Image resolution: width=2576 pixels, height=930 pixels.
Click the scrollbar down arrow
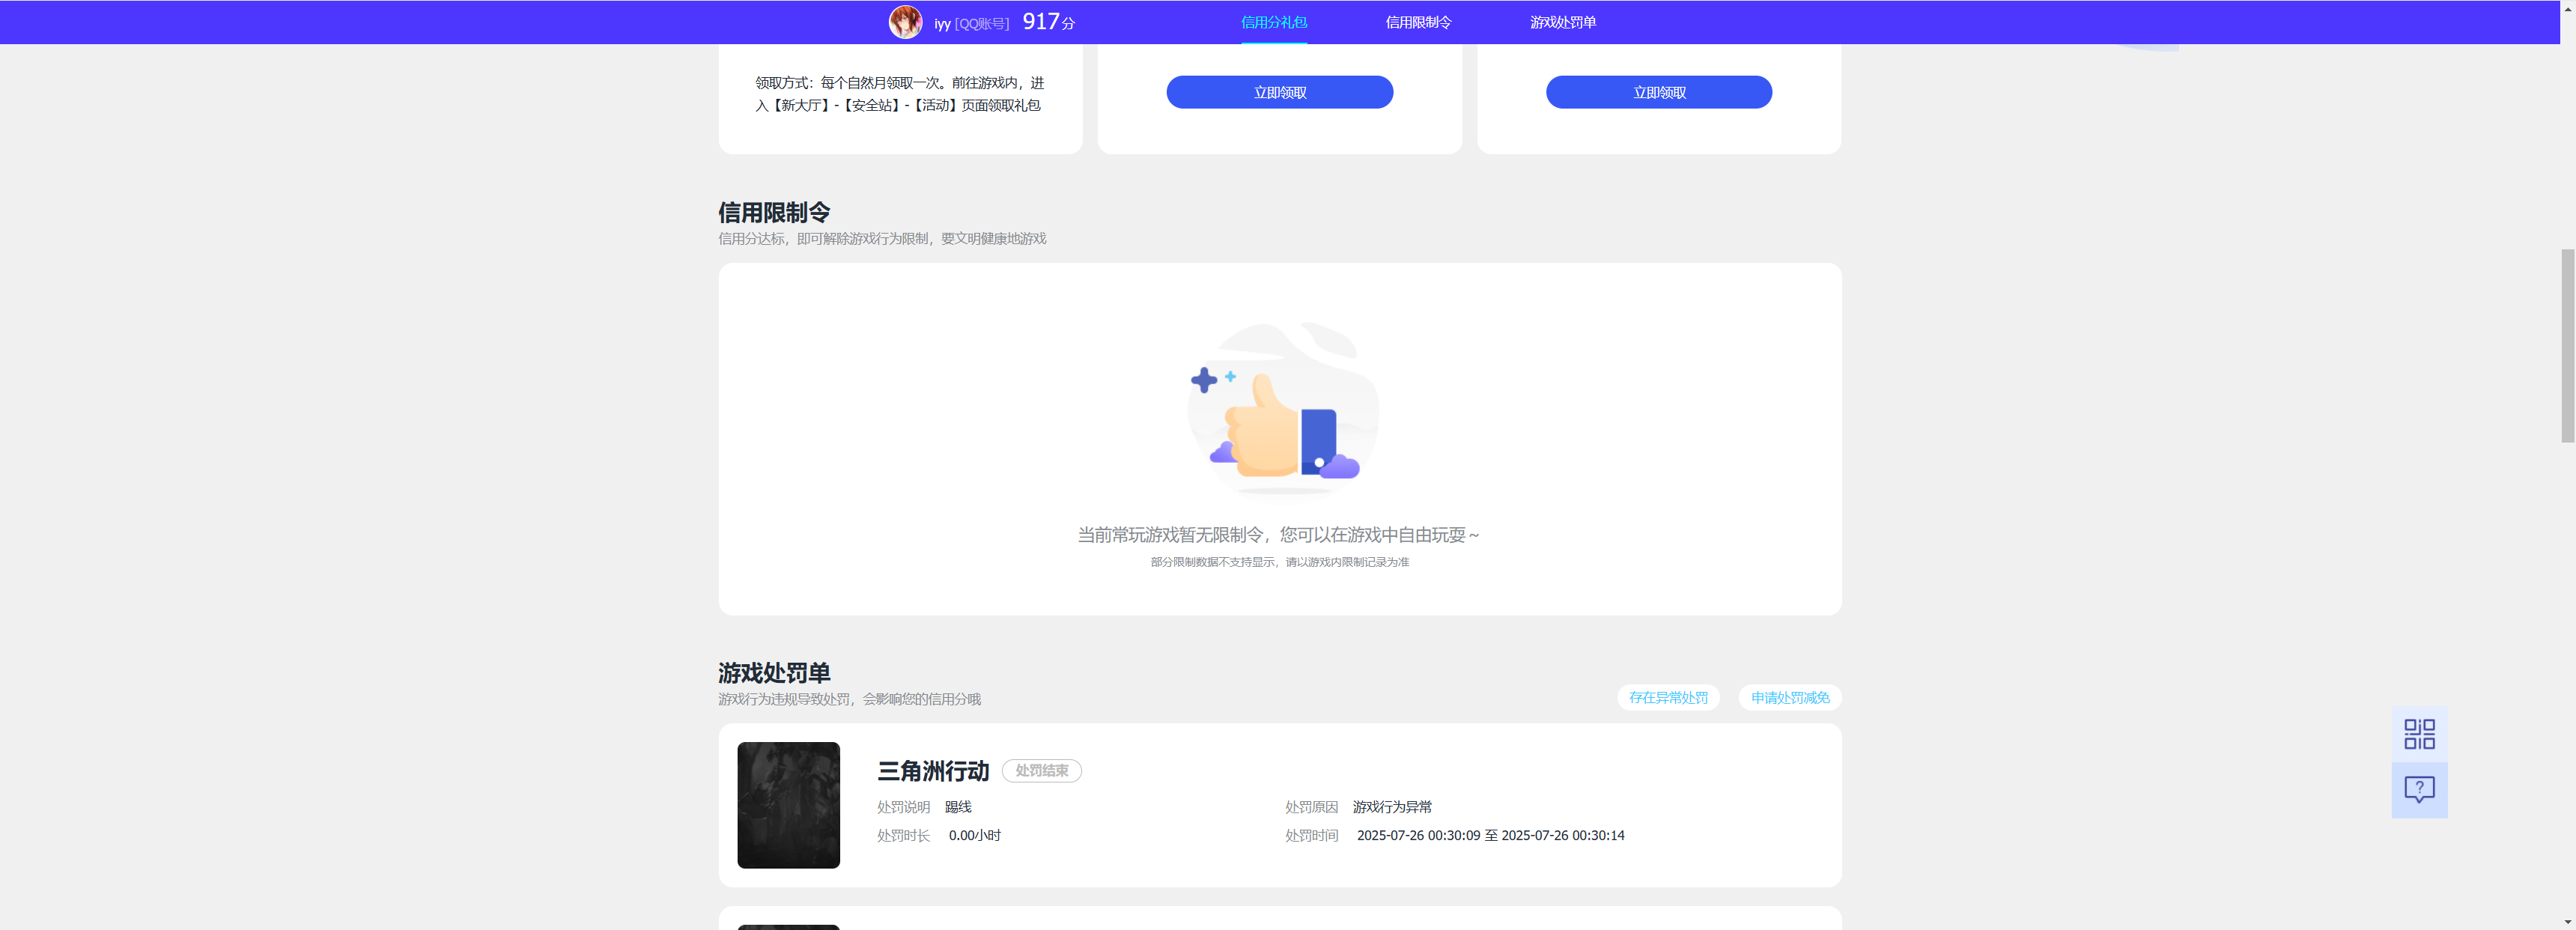pos(2567,922)
